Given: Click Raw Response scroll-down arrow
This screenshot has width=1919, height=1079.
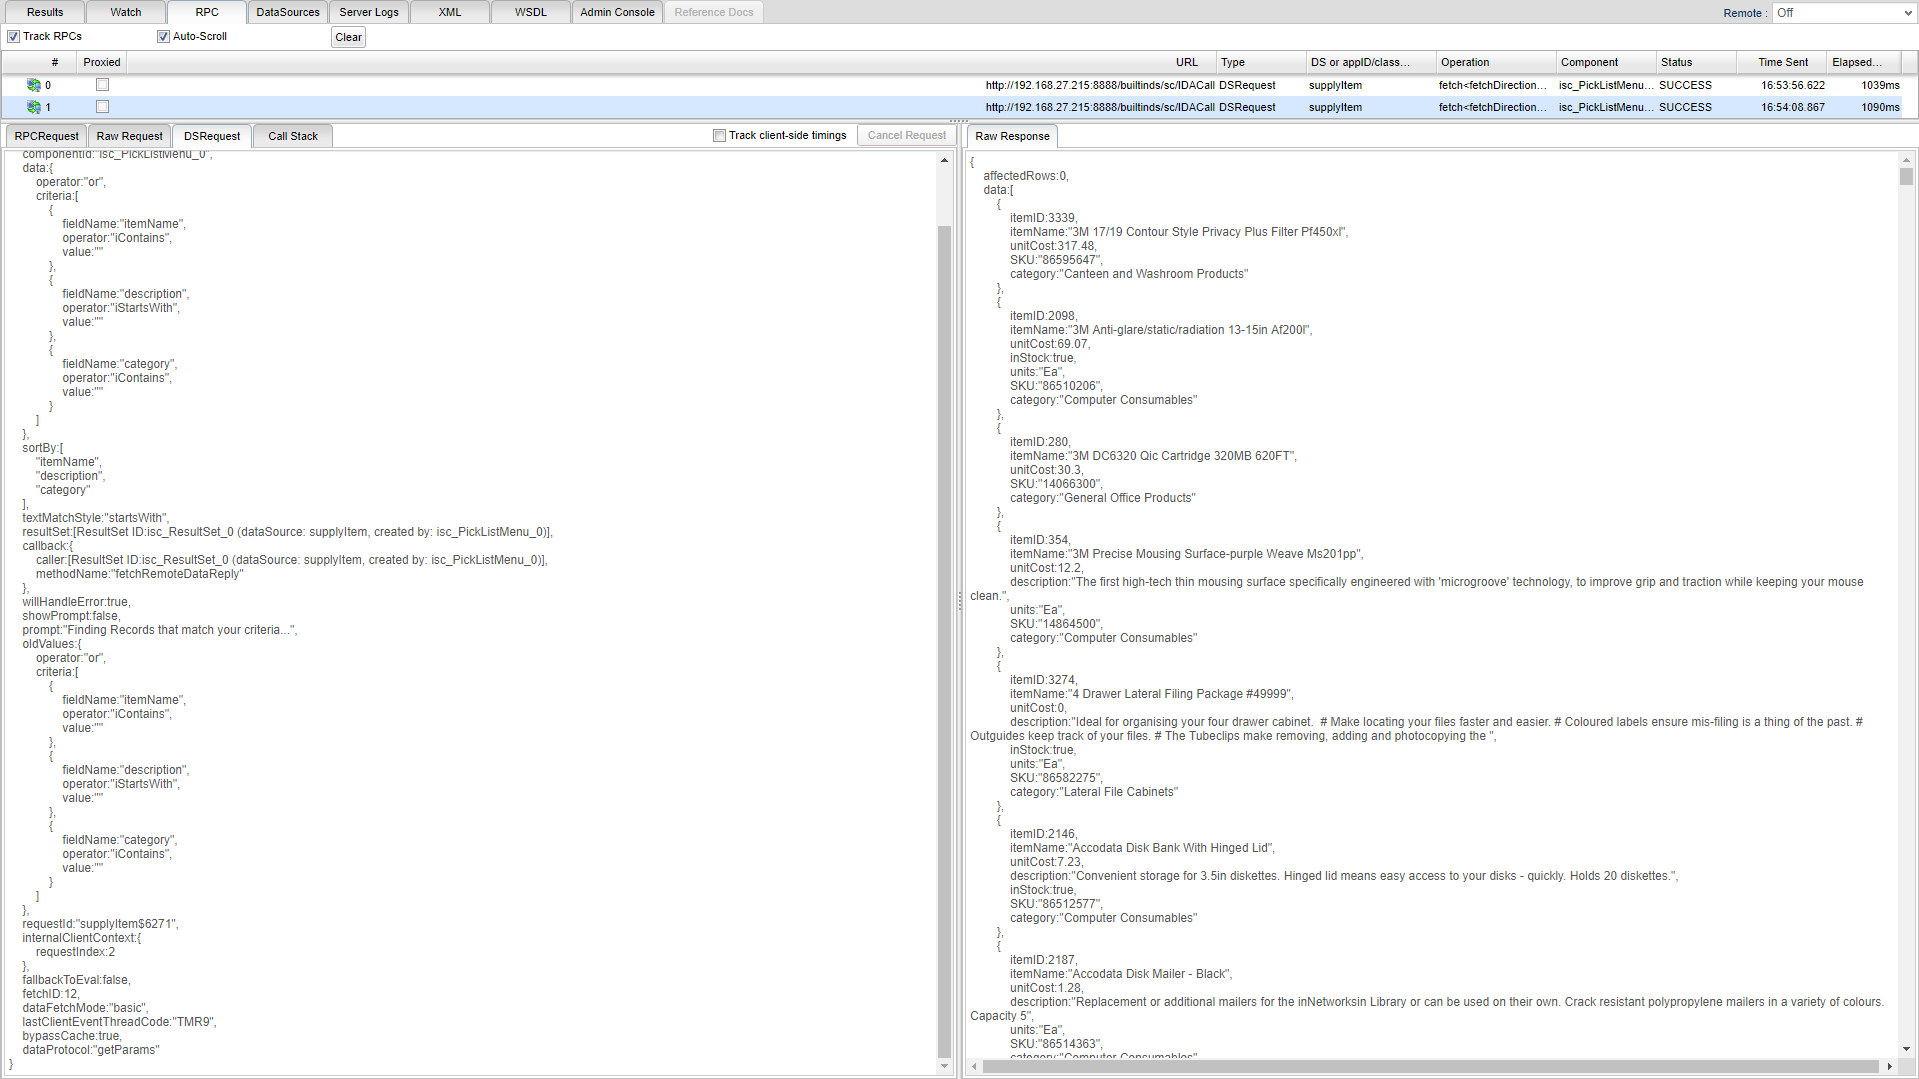Looking at the screenshot, I should pyautogui.click(x=1906, y=1049).
